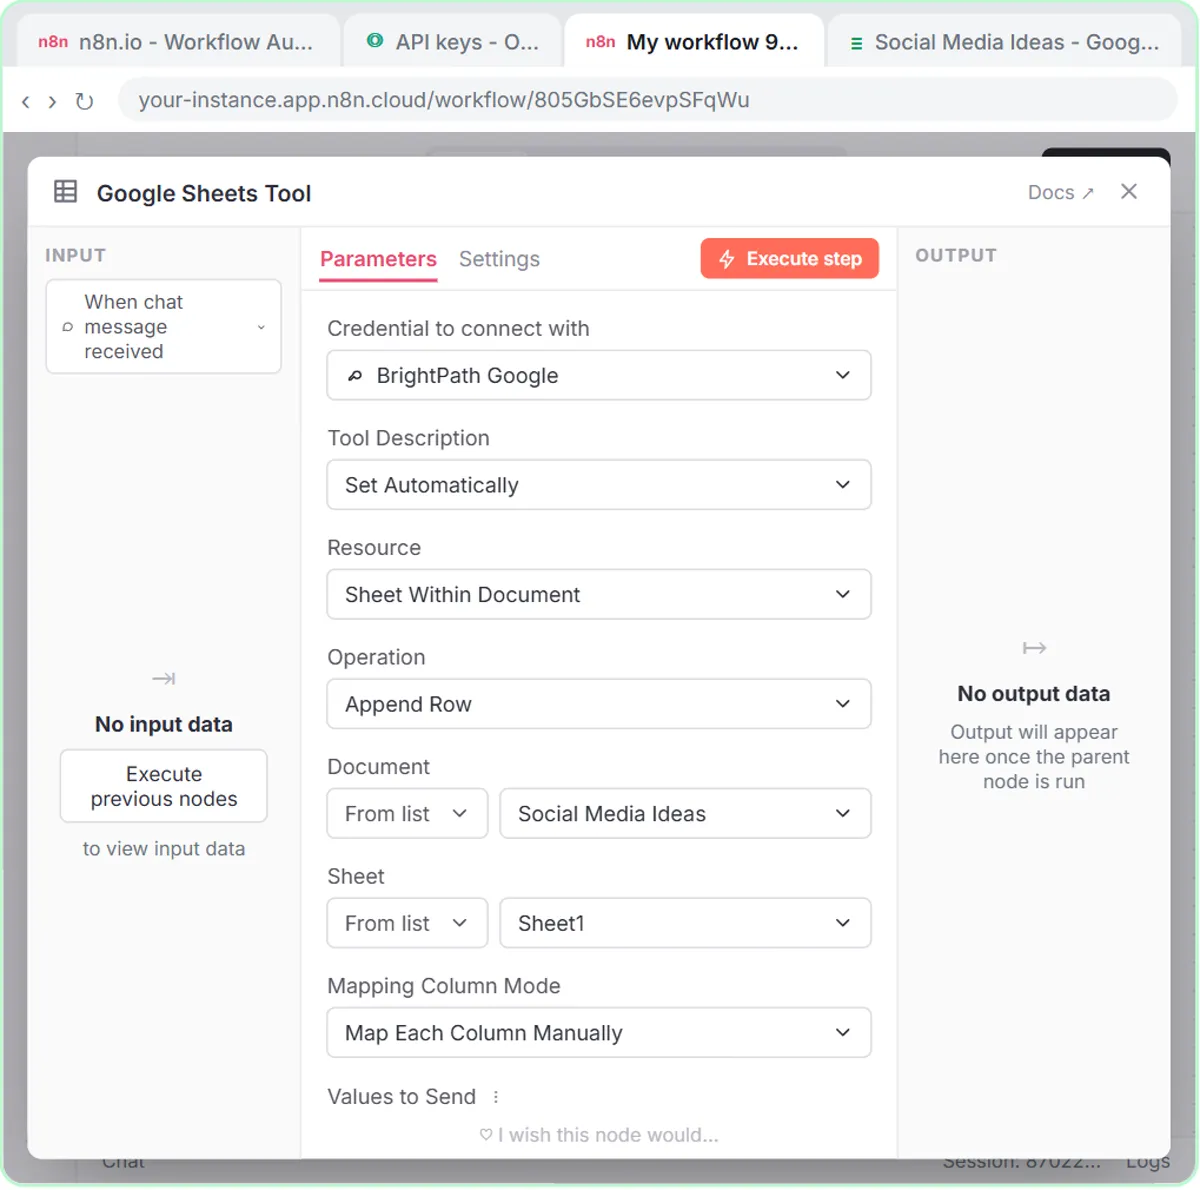Viewport: 1200px width, 1190px height.
Task: Click the Values to Send label
Action: (x=401, y=1097)
